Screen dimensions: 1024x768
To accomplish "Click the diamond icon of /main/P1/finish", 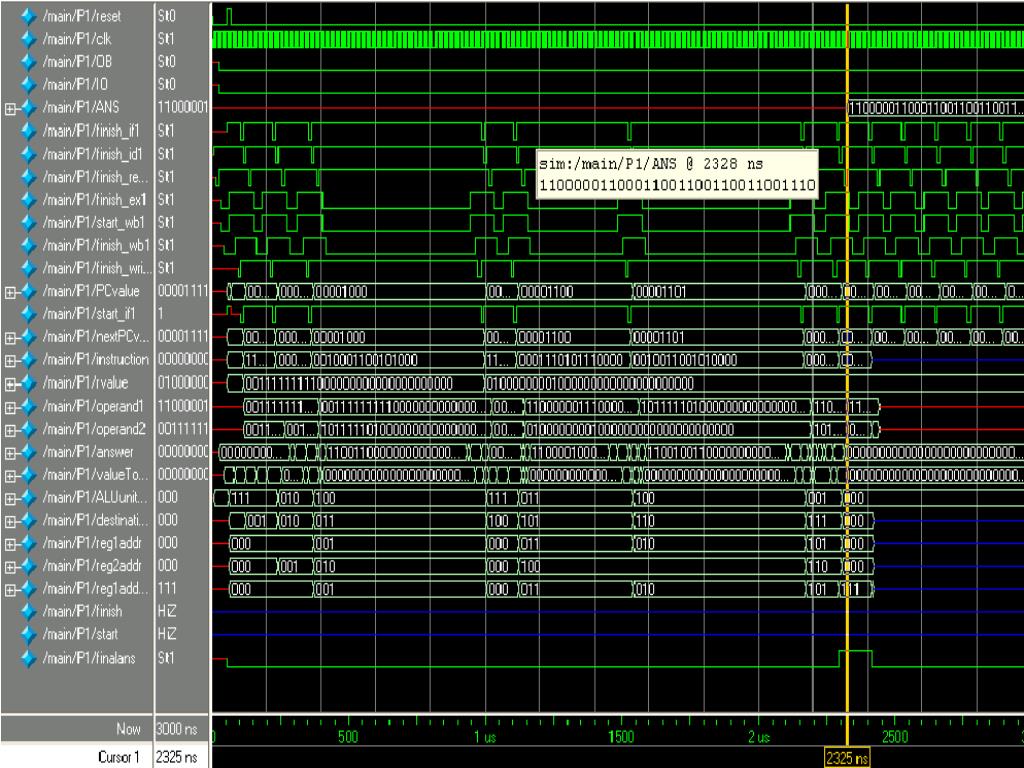I will tap(28, 612).
